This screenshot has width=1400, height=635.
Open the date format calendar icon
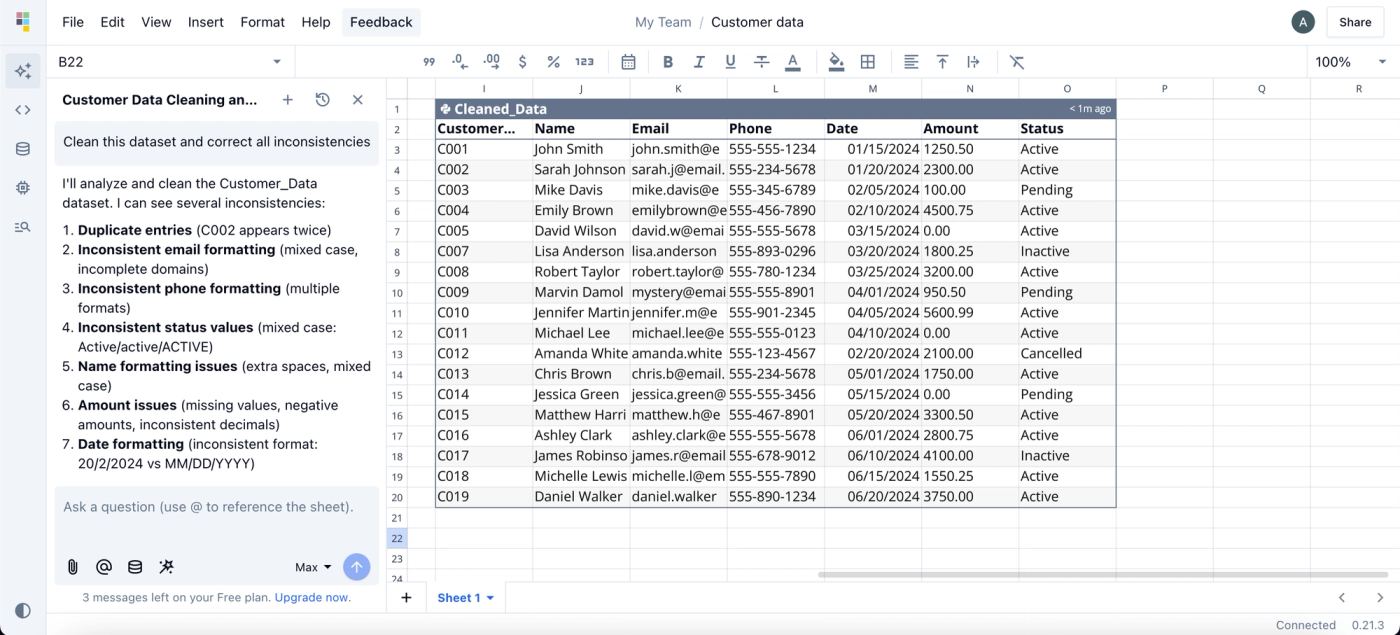point(628,62)
